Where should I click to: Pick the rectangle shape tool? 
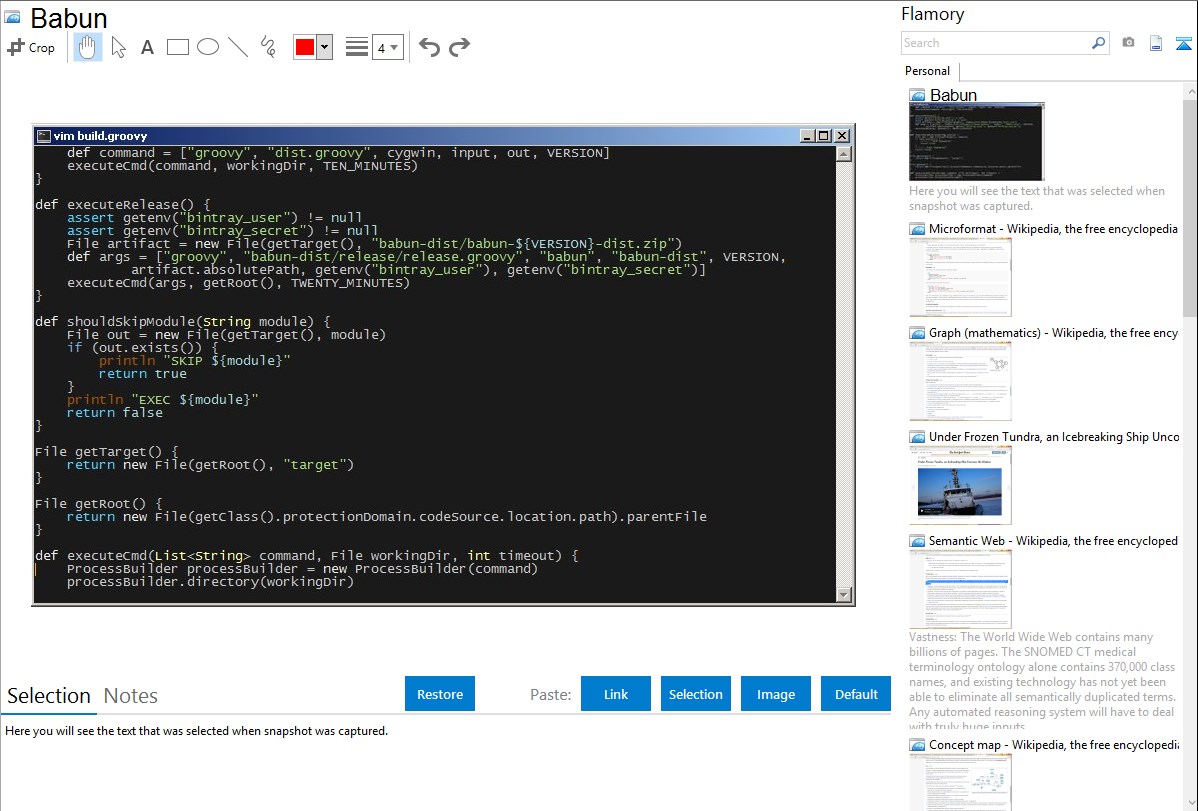177,47
